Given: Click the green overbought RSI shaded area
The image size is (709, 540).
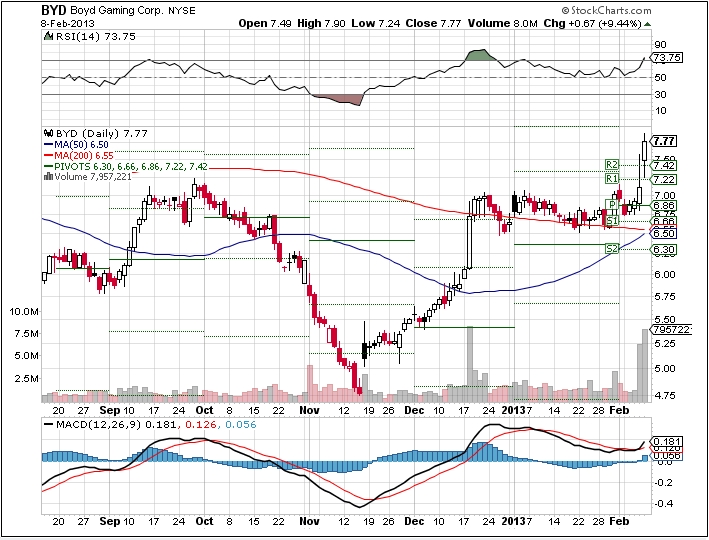Looking at the screenshot, I should [x=479, y=55].
